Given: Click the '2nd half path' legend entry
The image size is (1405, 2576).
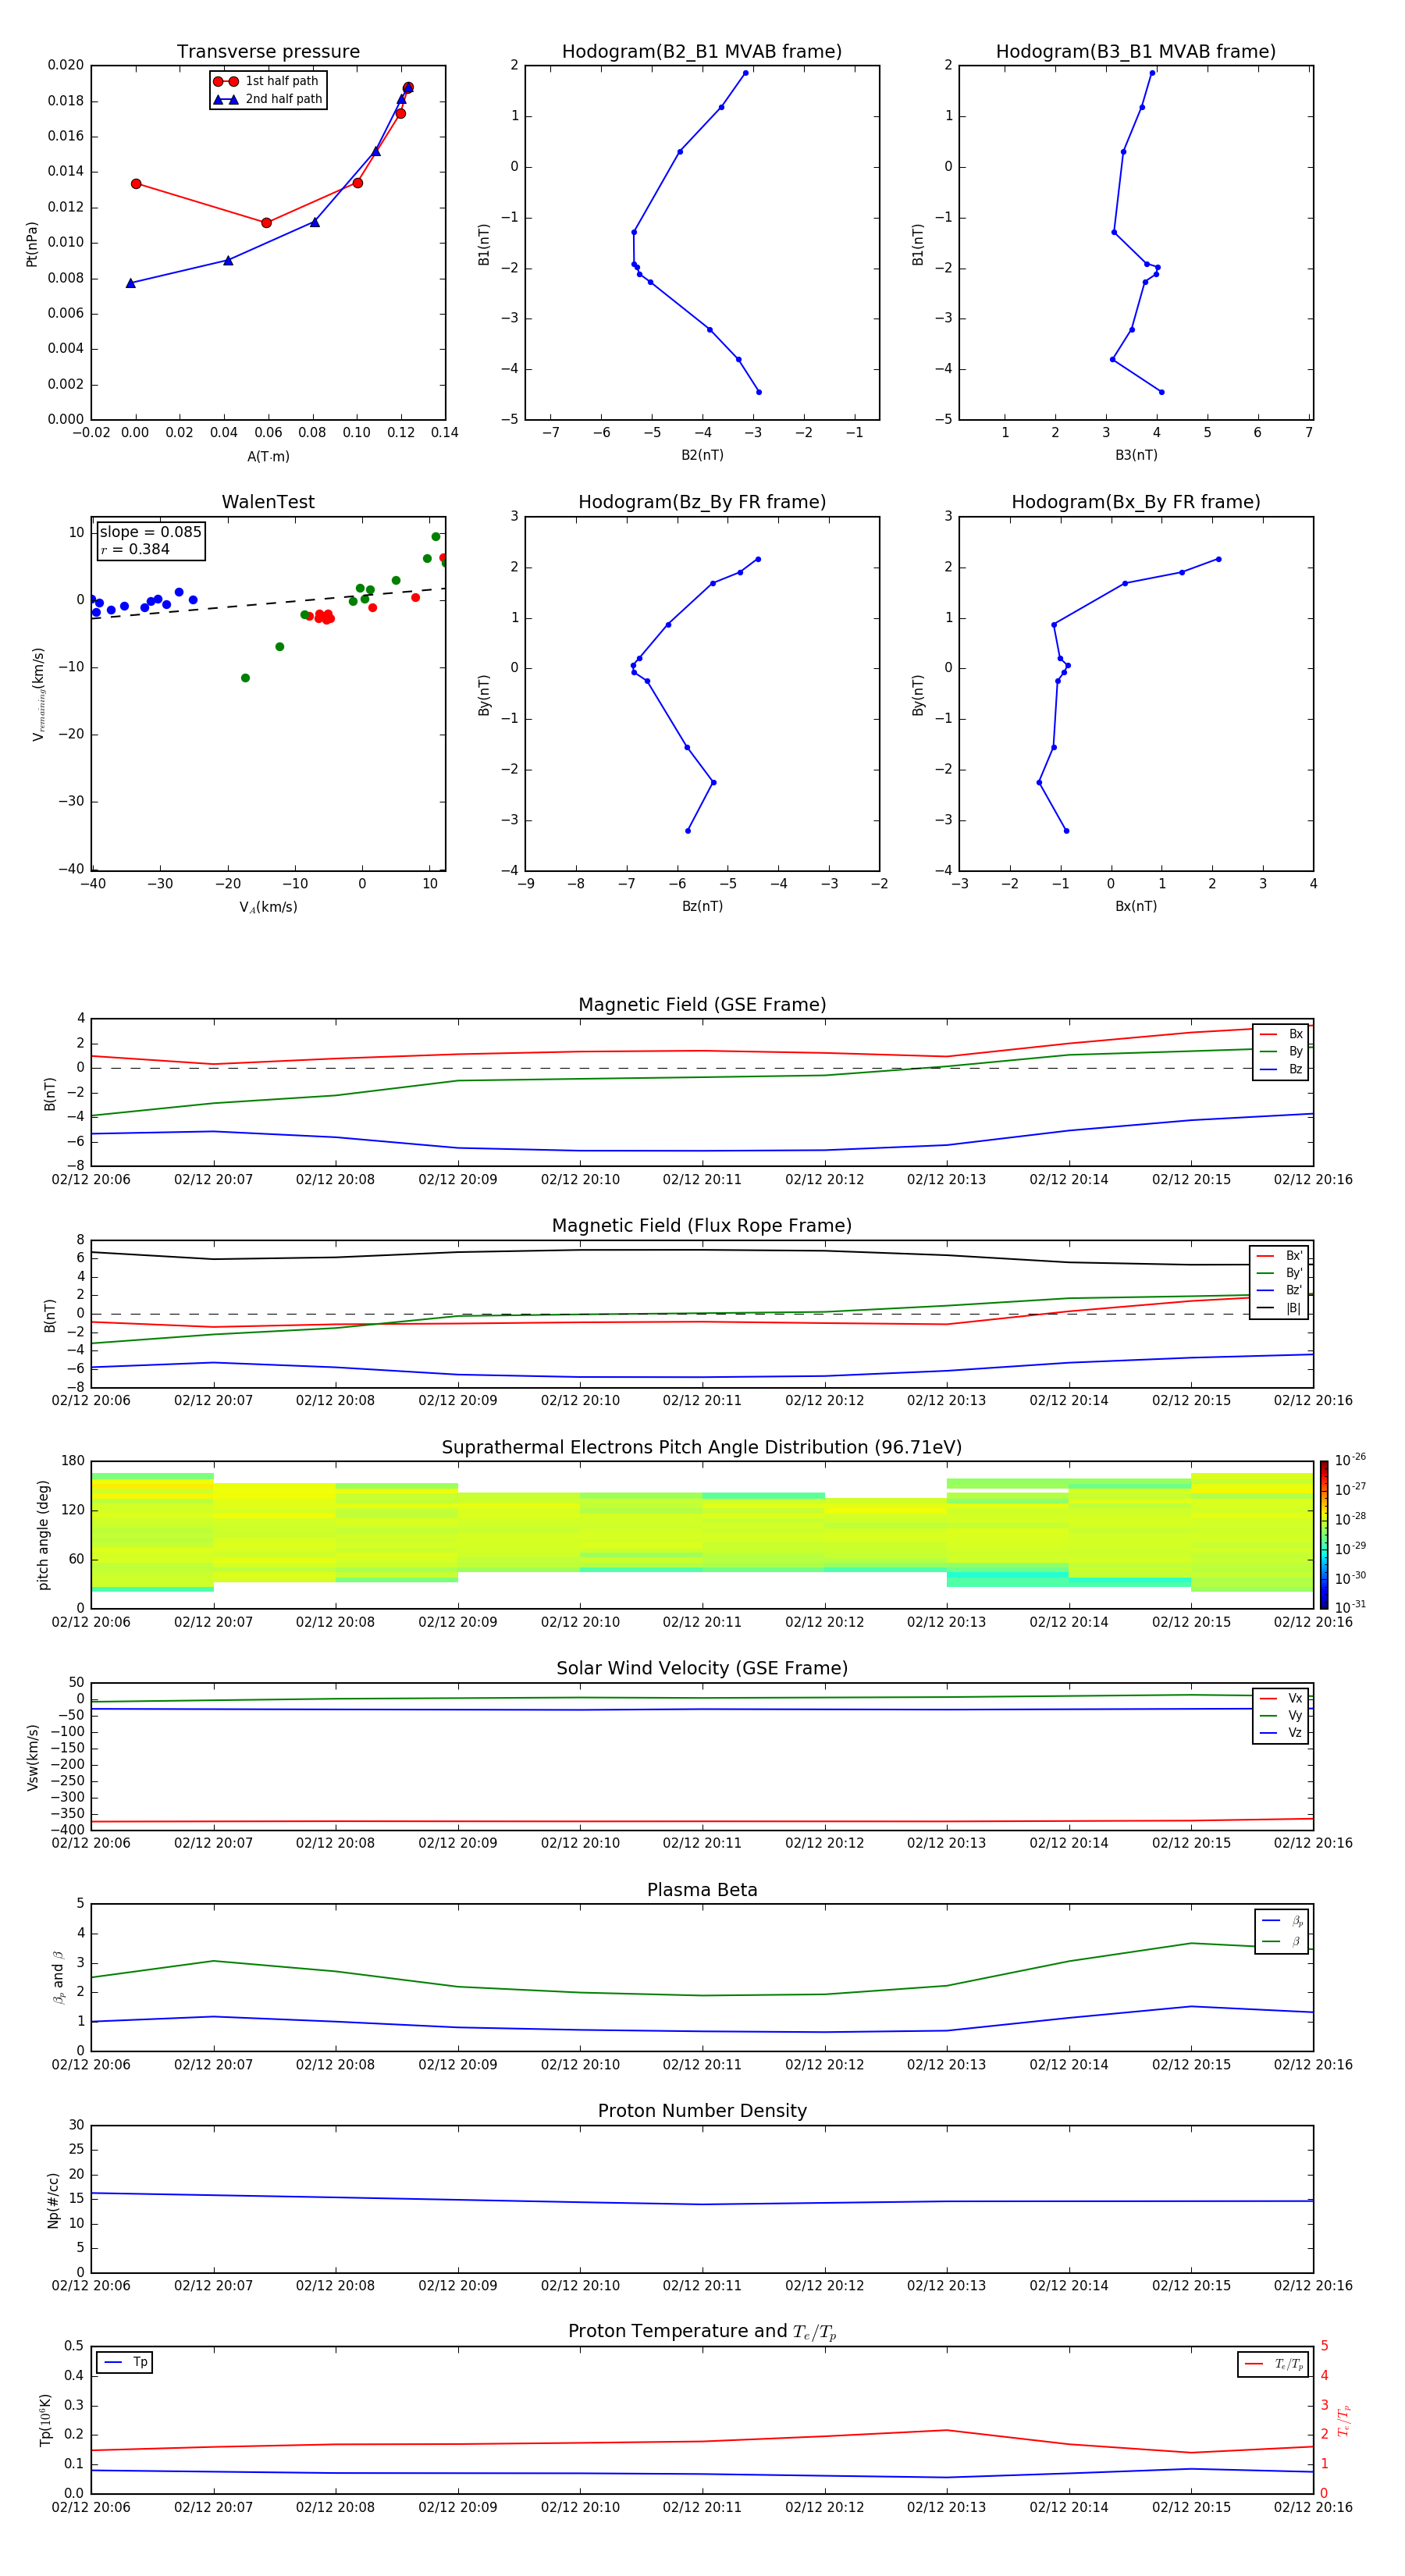Looking at the screenshot, I should coord(268,99).
